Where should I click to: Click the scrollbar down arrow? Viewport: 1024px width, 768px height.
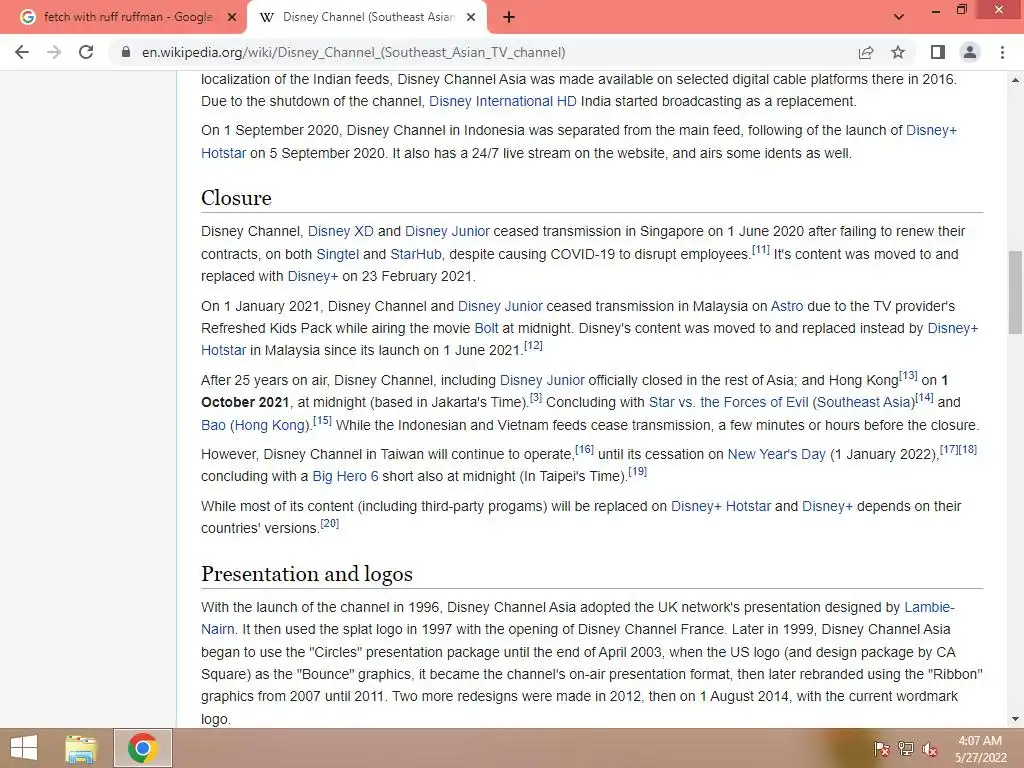(x=1015, y=719)
